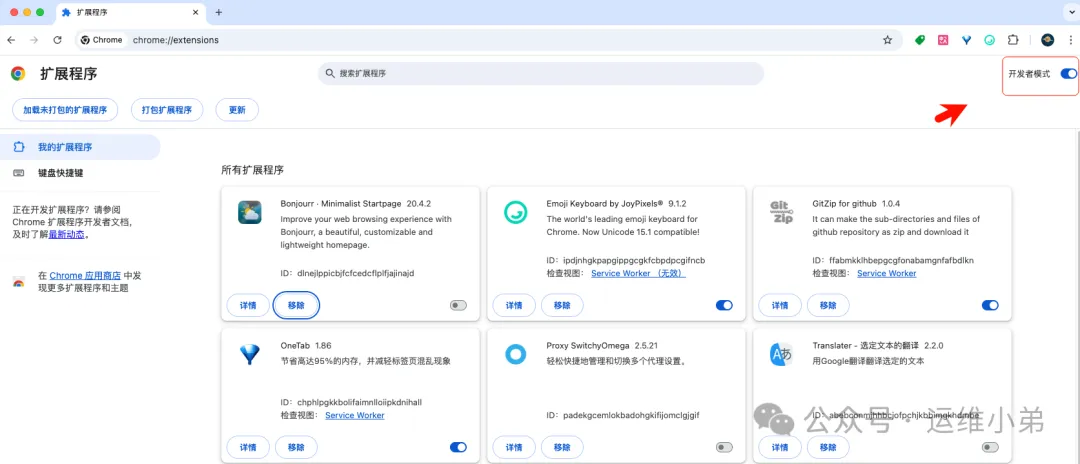
Task: Select 键盘快捷键 in the sidebar
Action: 80,173
